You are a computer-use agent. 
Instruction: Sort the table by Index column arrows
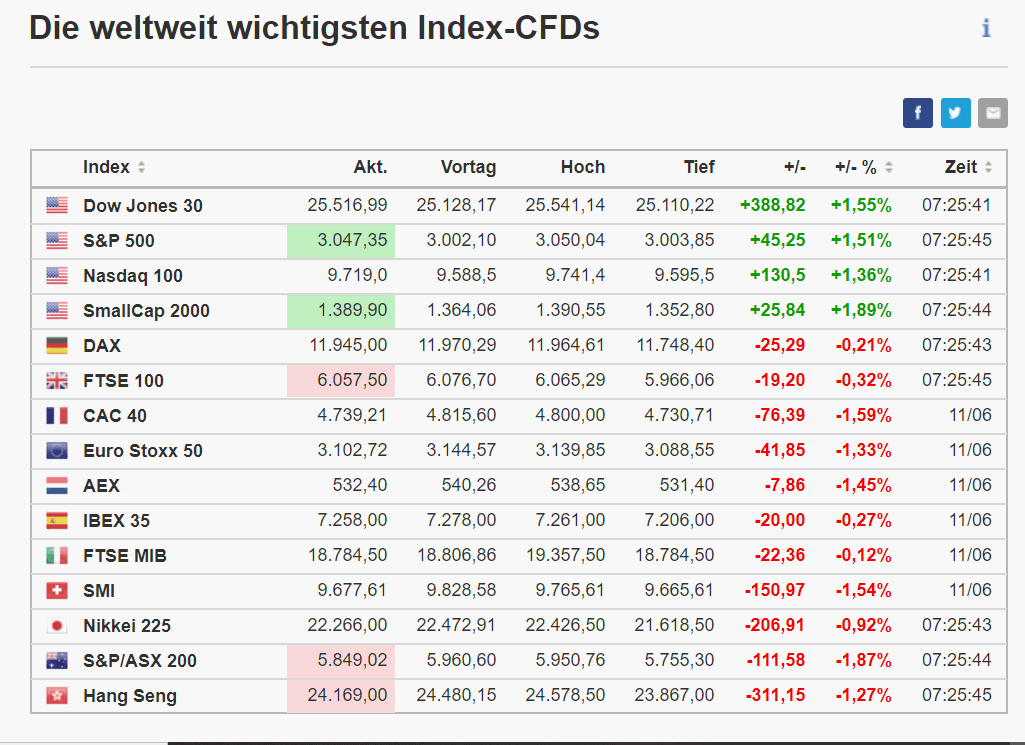tap(141, 168)
